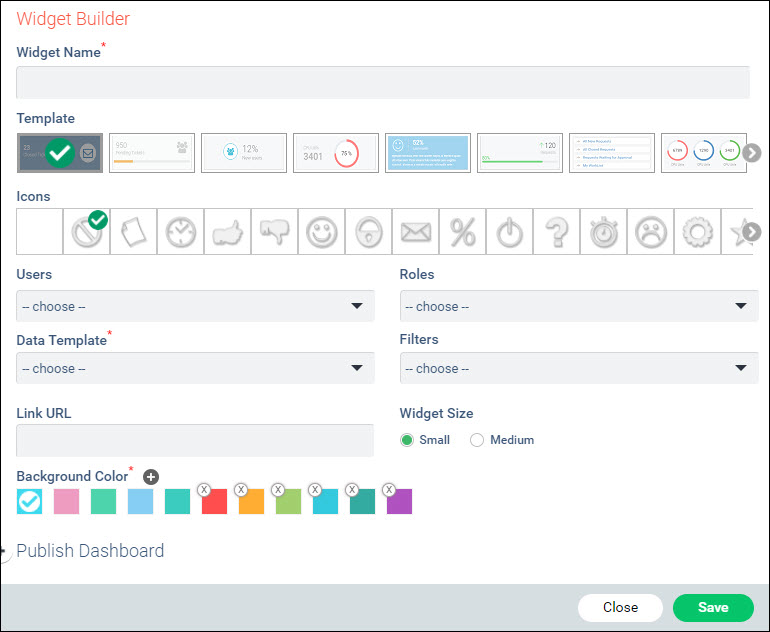Image resolution: width=770 pixels, height=632 pixels.
Task: Select the 950 pending tickets template
Action: (x=152, y=153)
